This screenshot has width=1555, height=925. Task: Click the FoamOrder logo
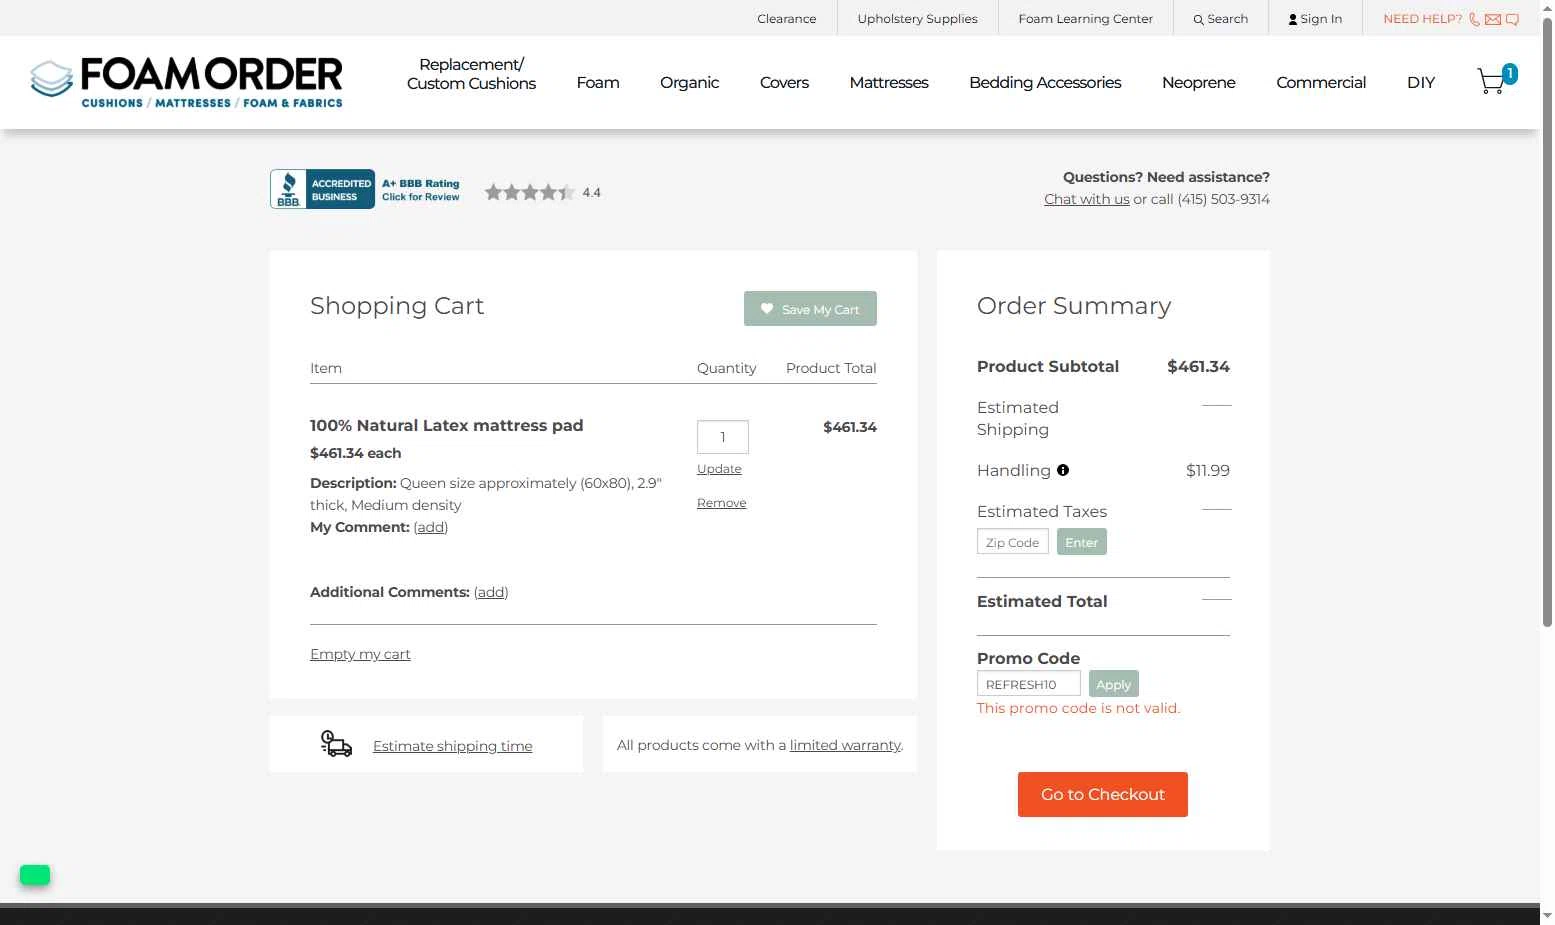(186, 82)
